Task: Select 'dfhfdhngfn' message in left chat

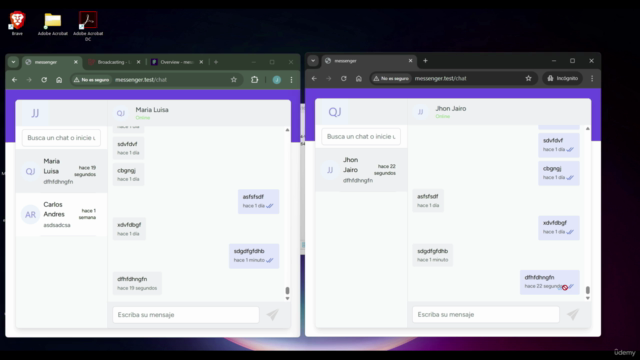Action: (137, 283)
